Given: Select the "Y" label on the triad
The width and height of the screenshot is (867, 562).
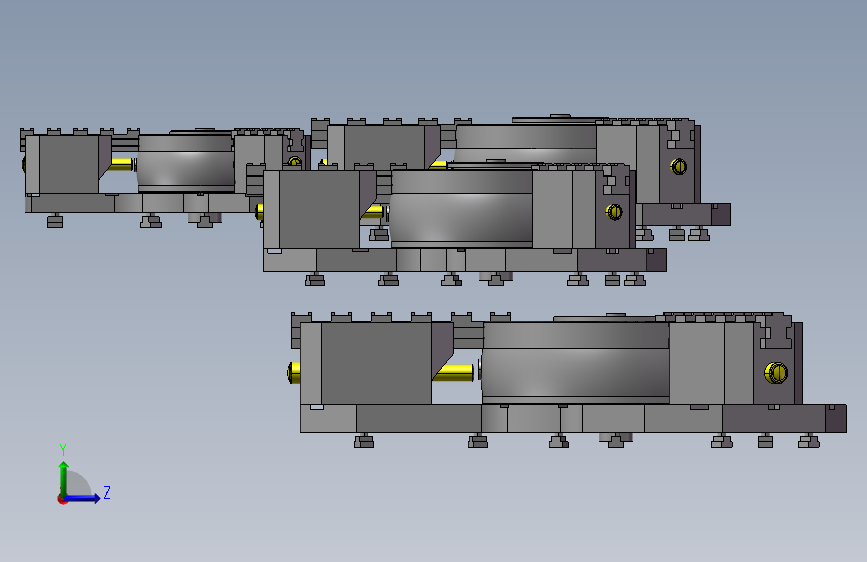Looking at the screenshot, I should 63,449.
